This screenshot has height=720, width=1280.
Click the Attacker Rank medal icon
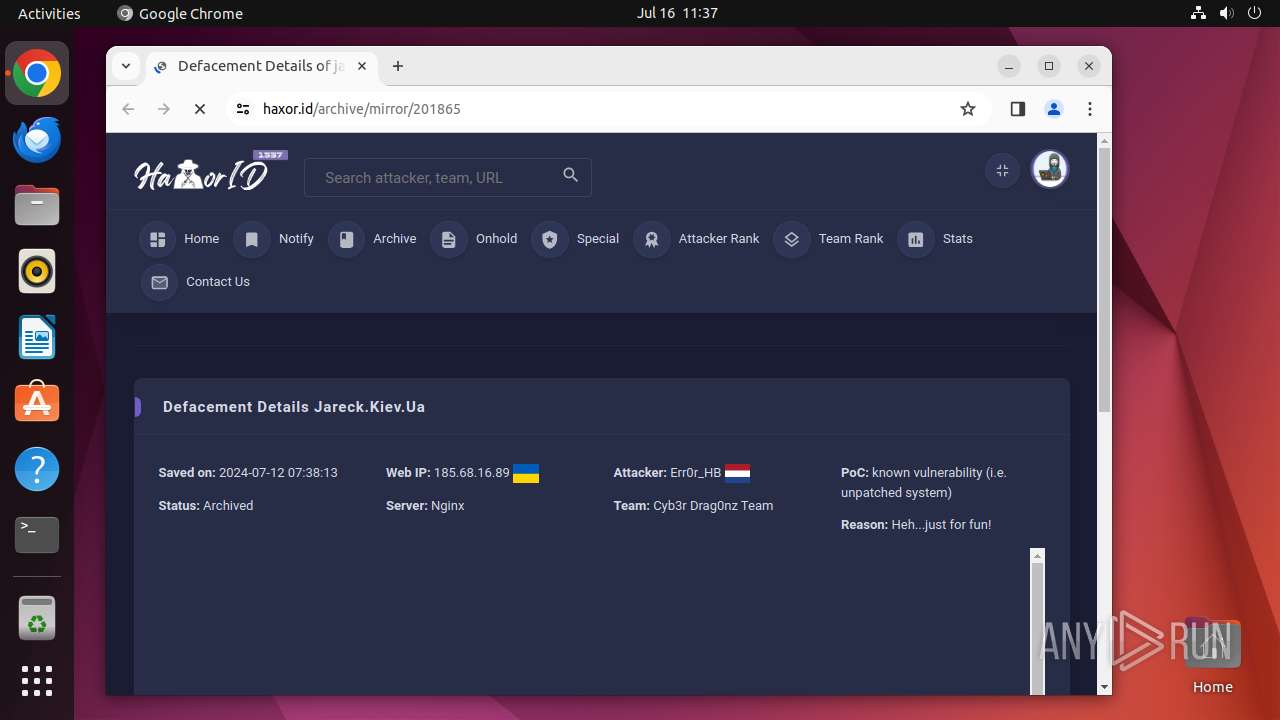[651, 239]
